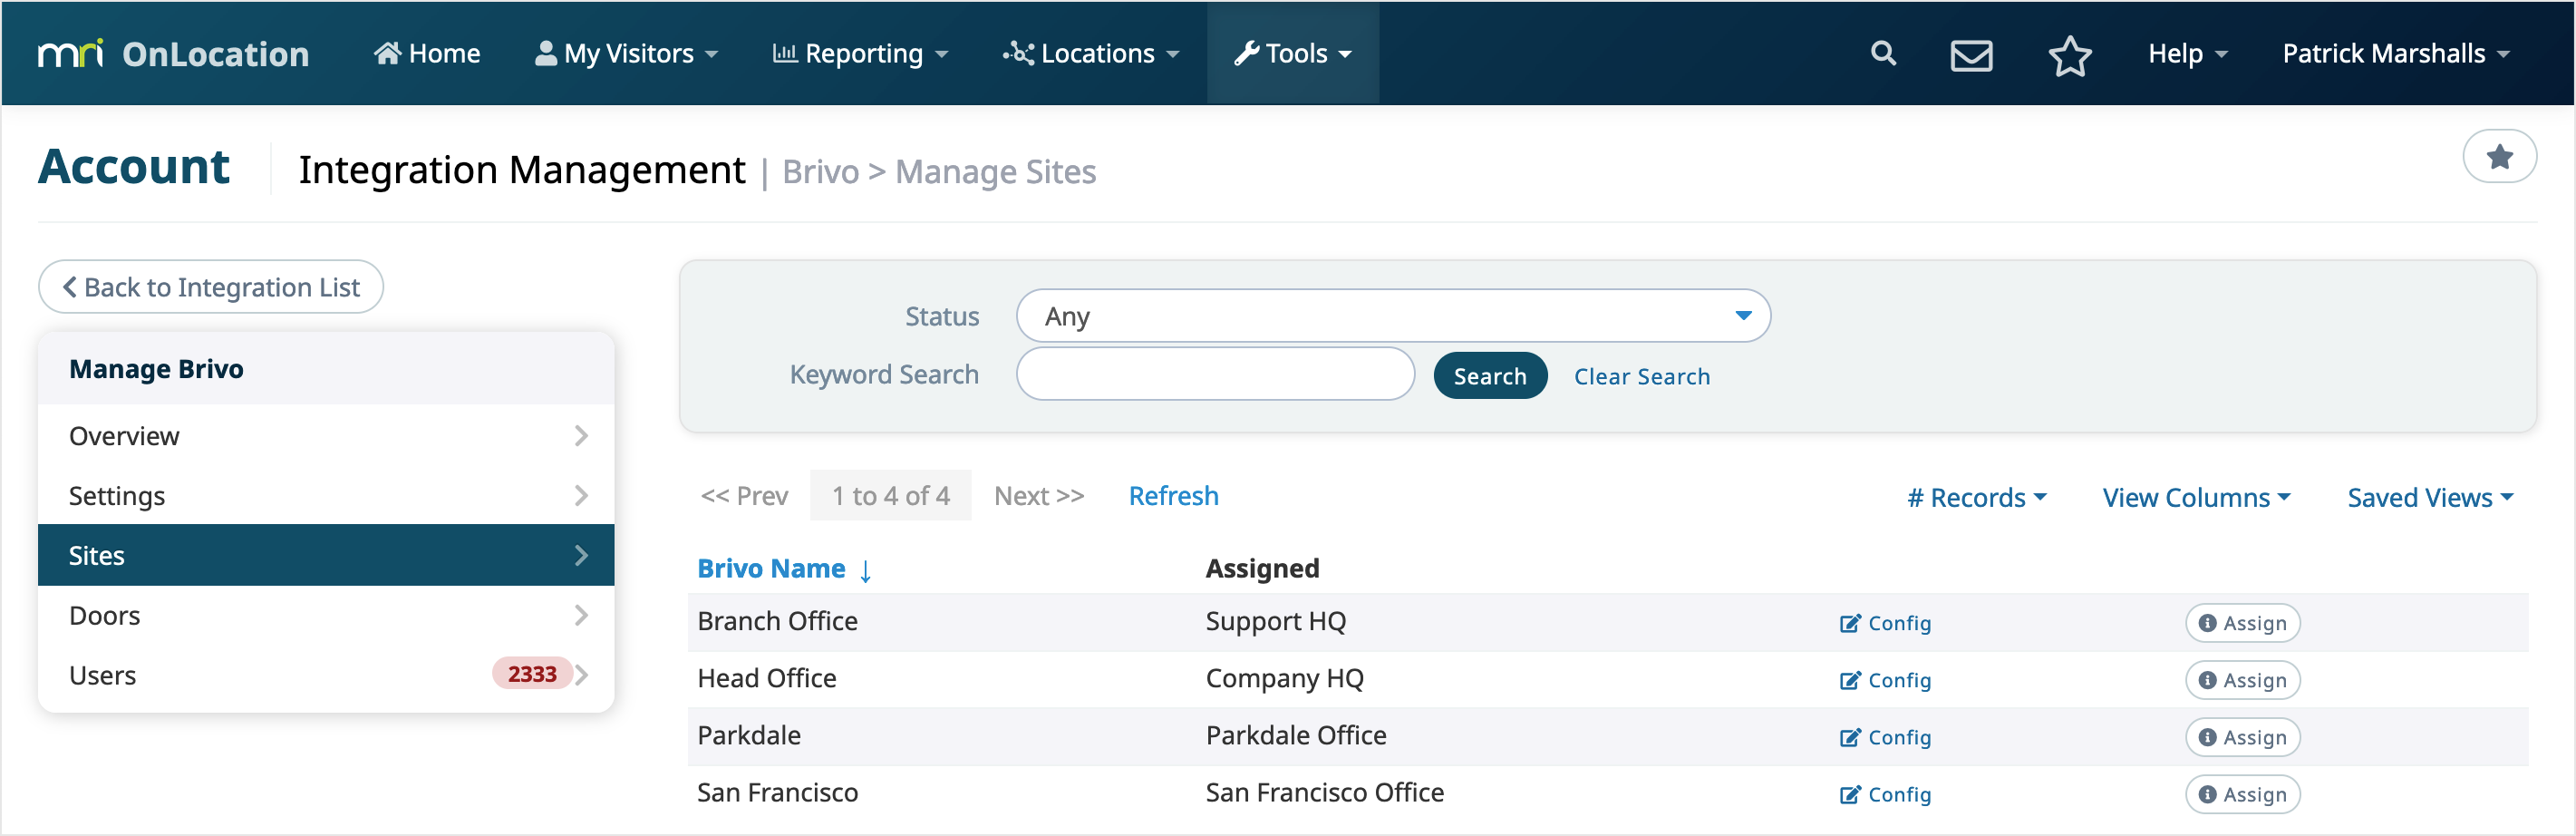Viewport: 2576px width, 836px height.
Task: Click the Config edit icon for Head Office
Action: [1849, 680]
